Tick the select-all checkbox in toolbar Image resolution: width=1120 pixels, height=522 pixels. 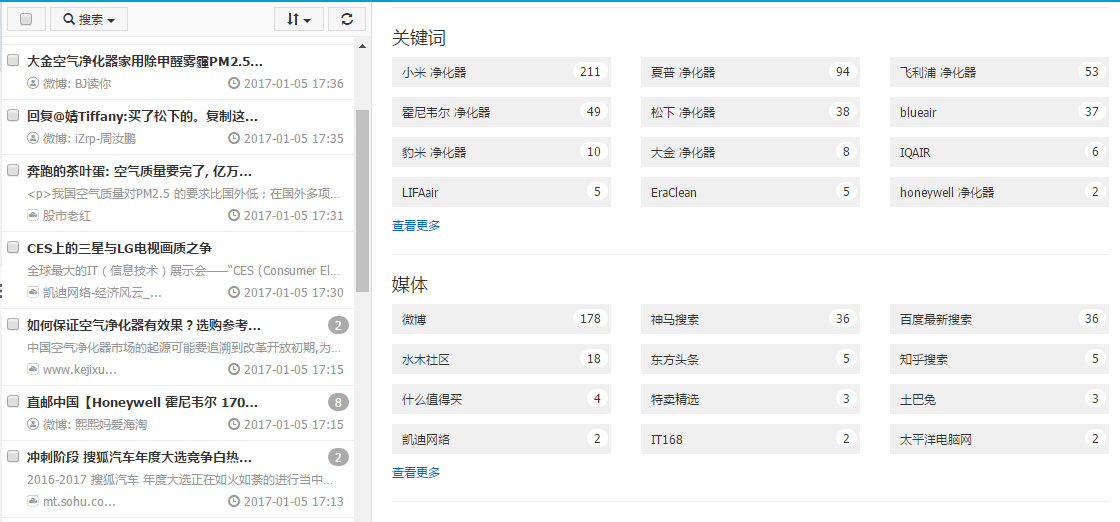pyautogui.click(x=26, y=19)
